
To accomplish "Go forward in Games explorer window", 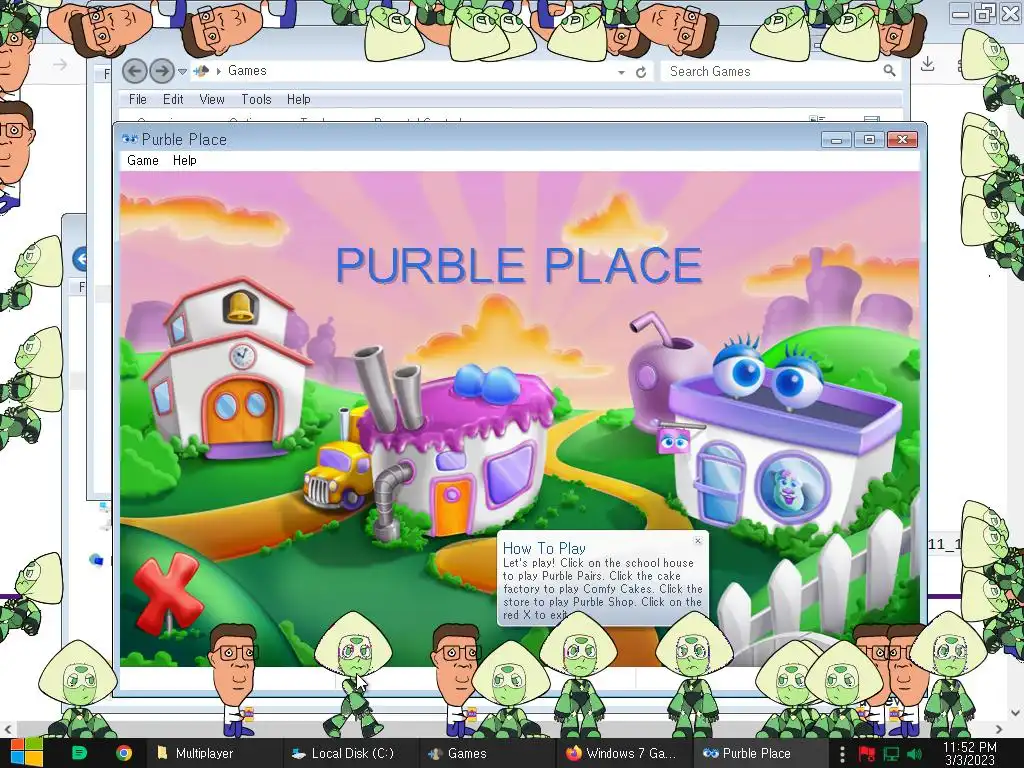I will tap(162, 71).
